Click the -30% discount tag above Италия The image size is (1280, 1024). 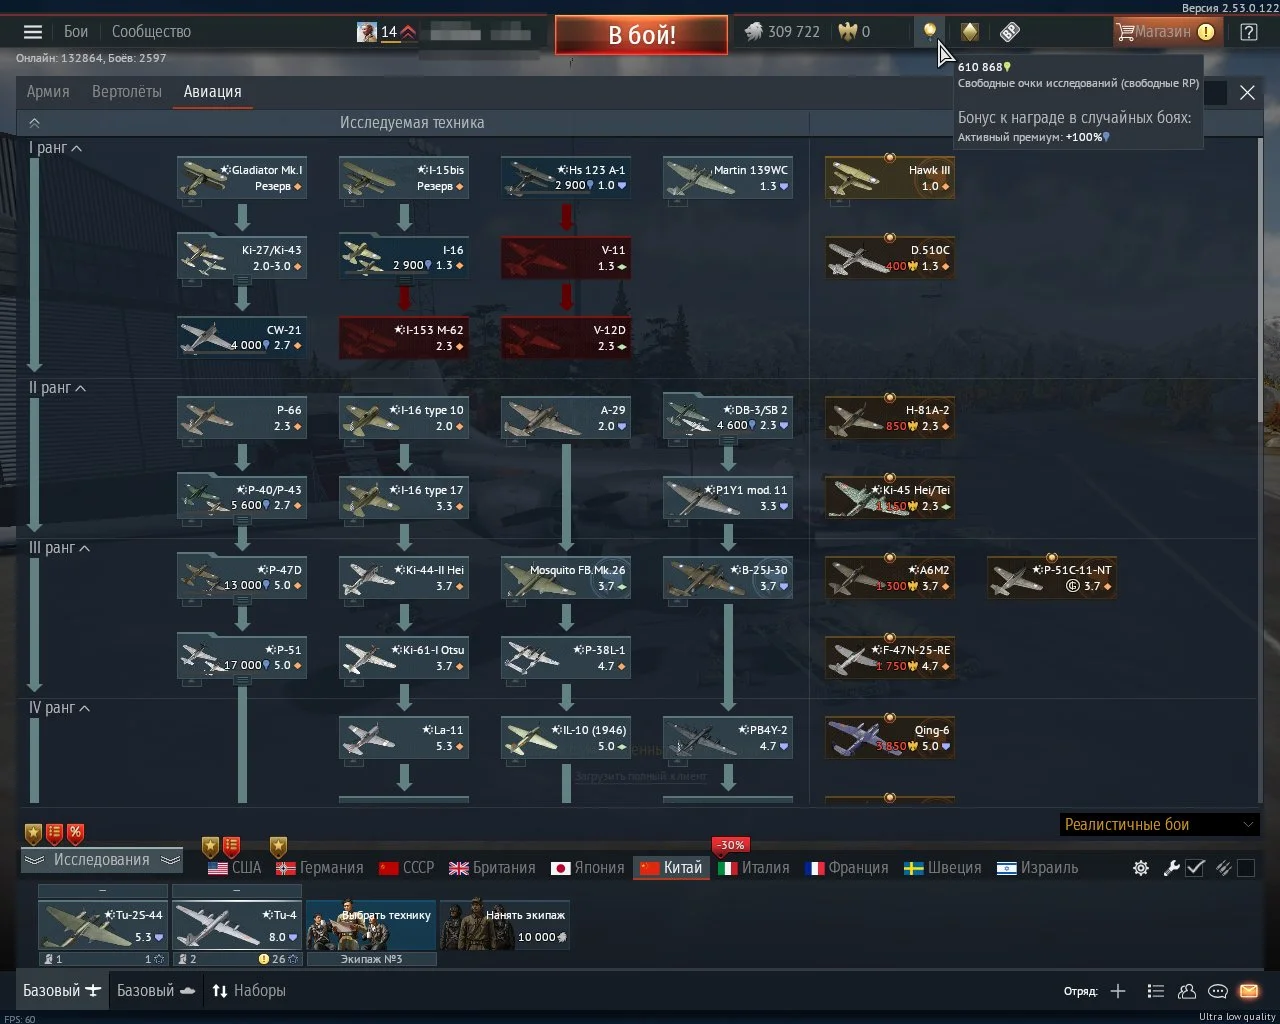click(x=732, y=845)
